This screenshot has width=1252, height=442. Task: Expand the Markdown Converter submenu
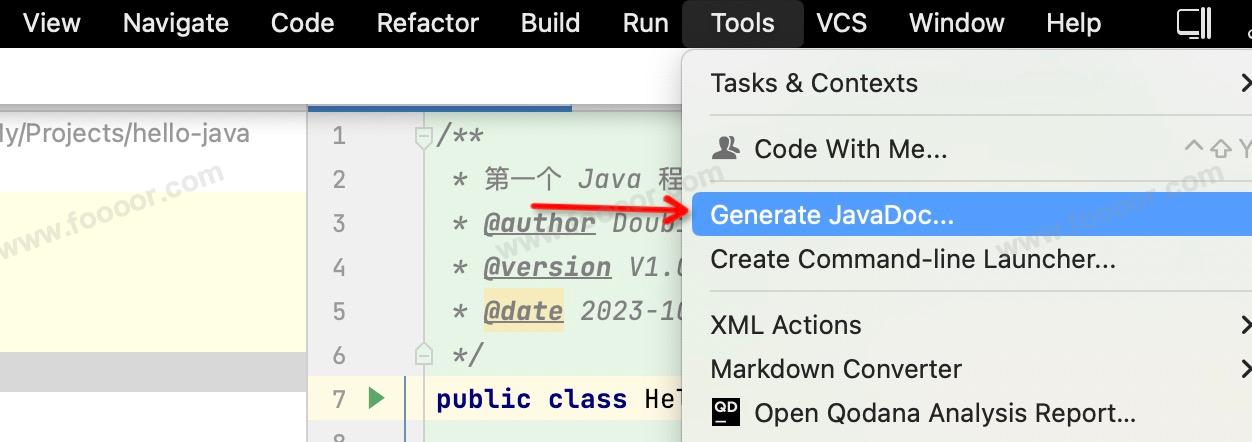tap(1244, 369)
